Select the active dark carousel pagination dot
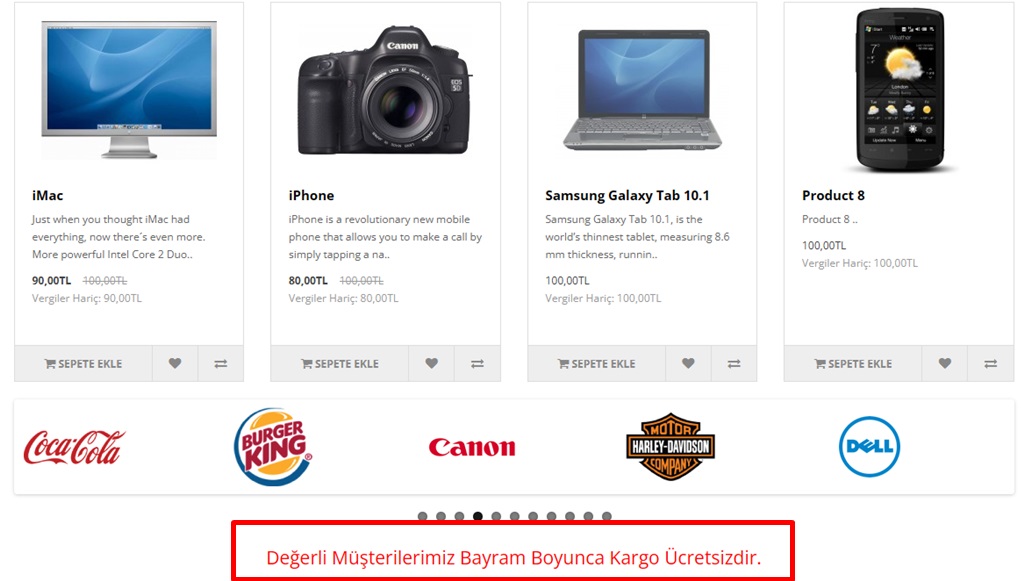This screenshot has width=1024, height=581. (x=478, y=516)
